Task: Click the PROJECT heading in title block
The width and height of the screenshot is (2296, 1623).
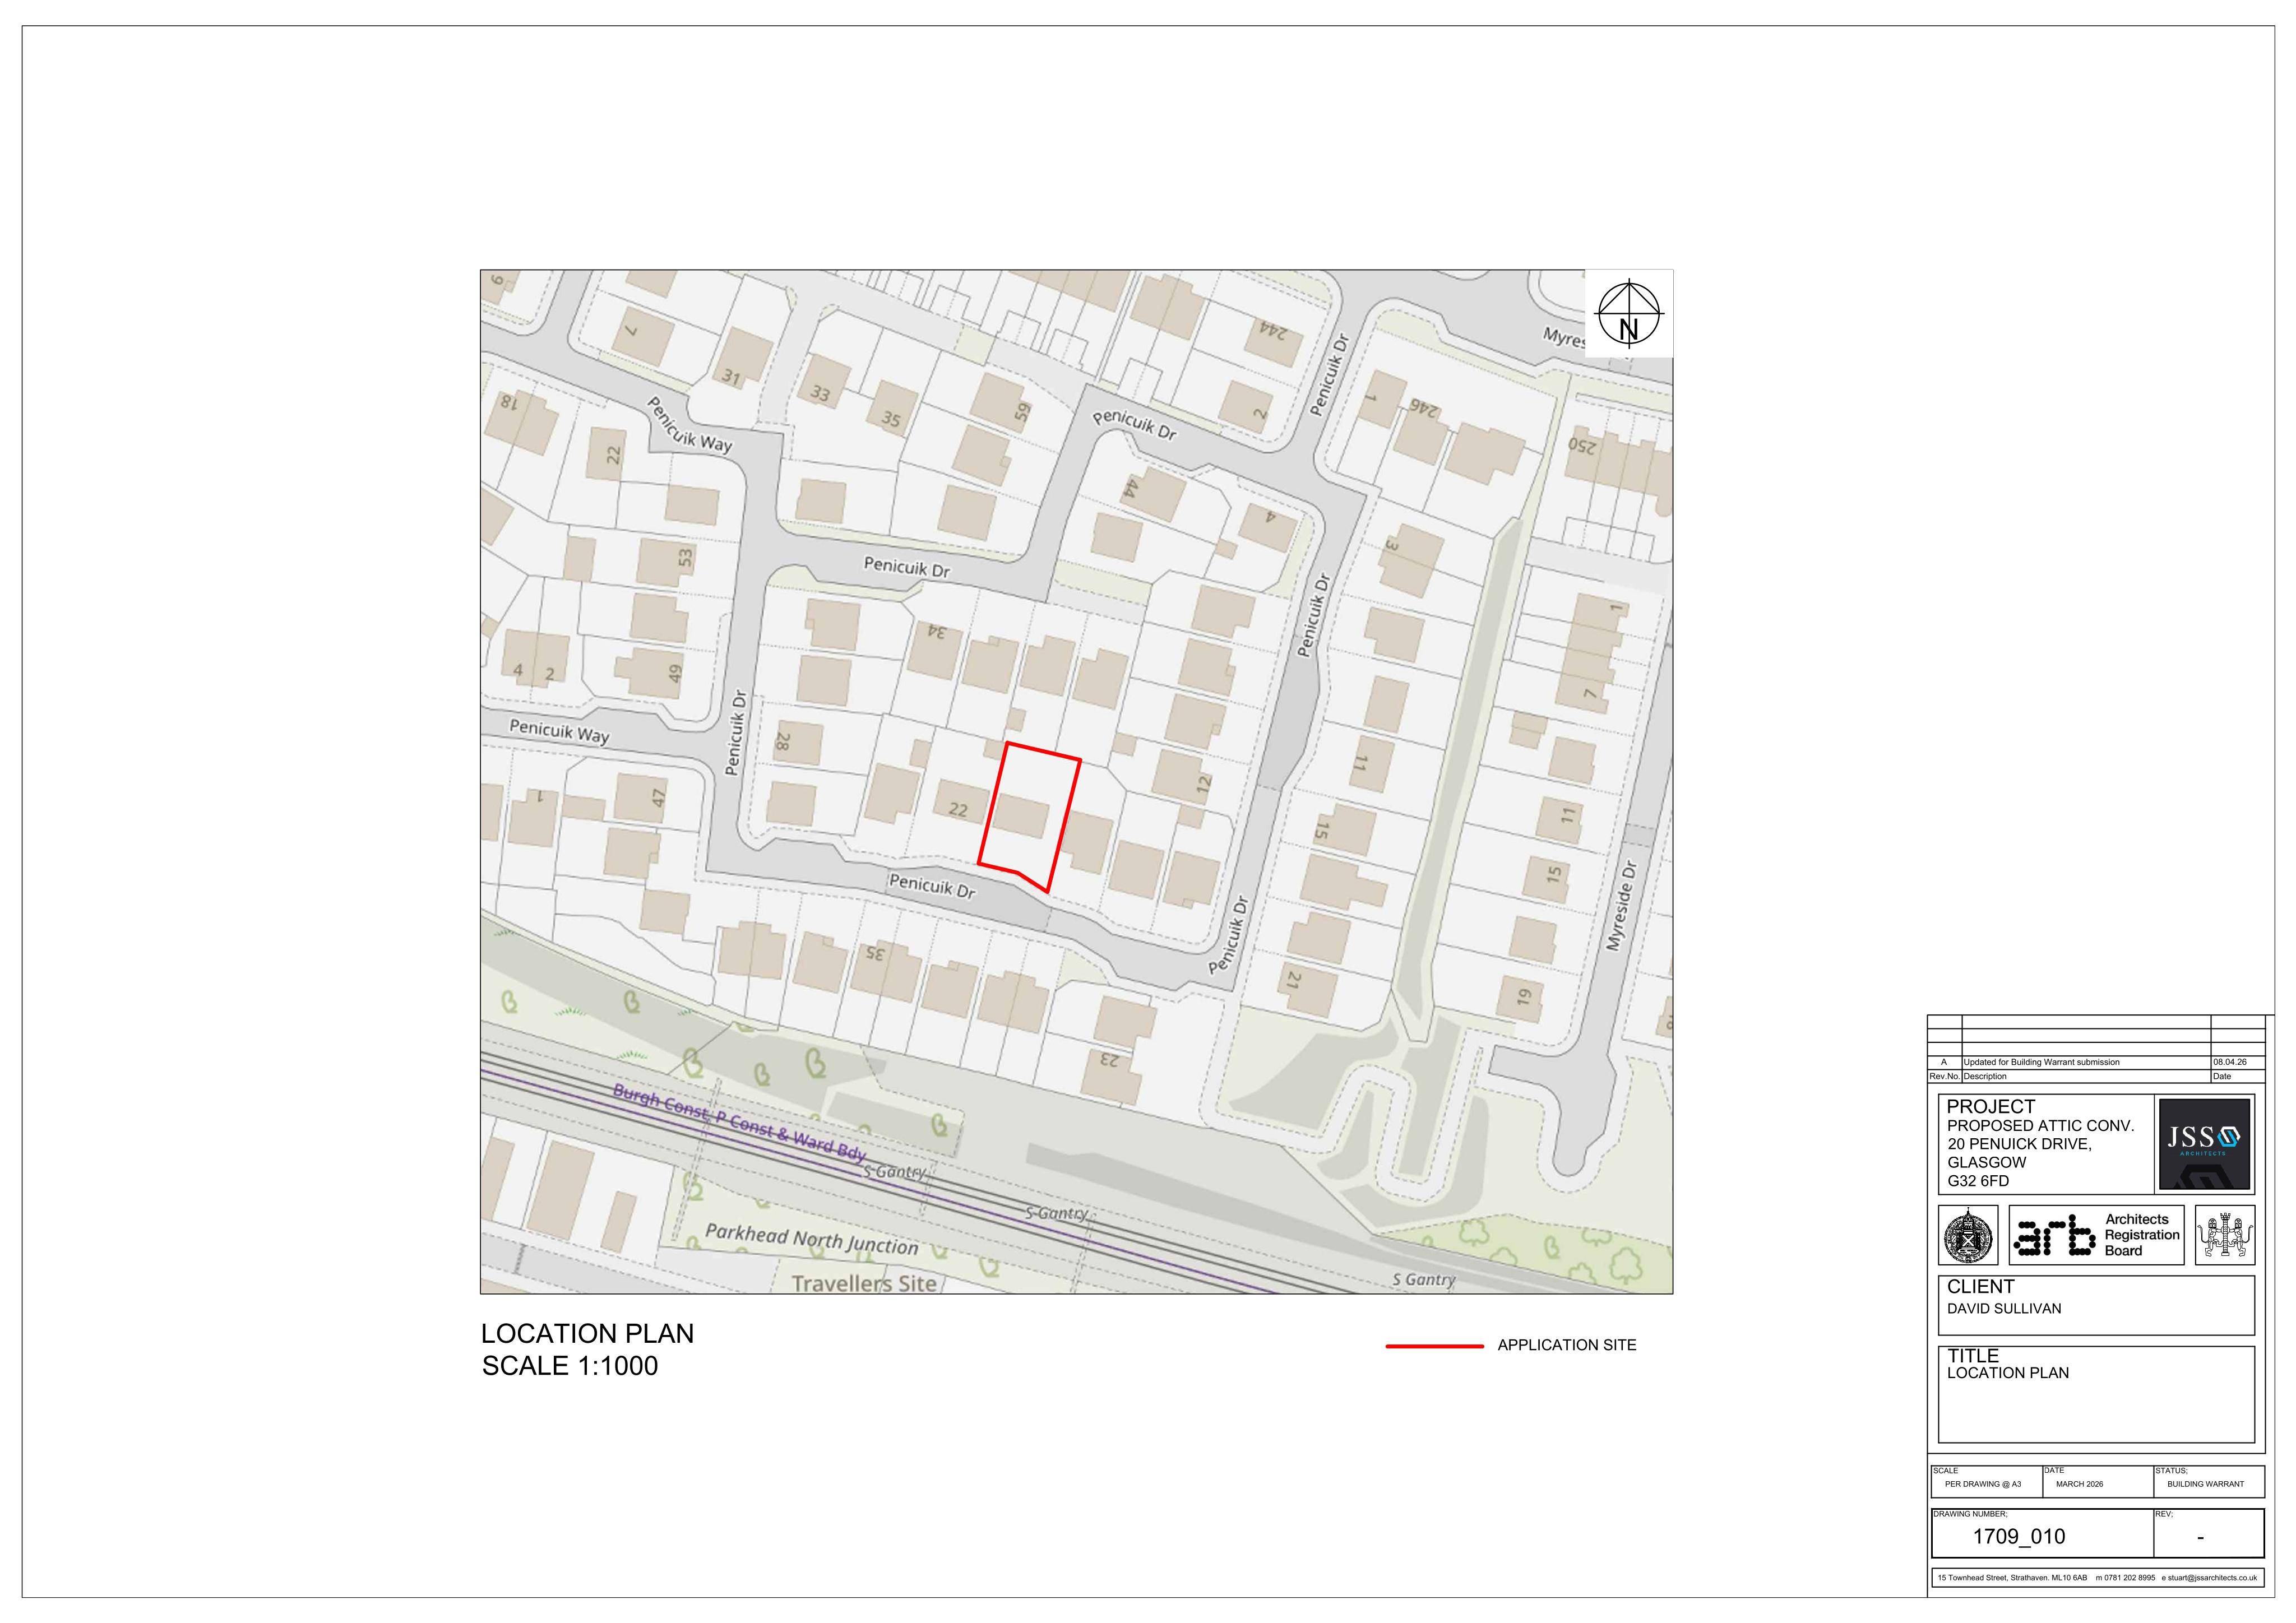Action: pyautogui.click(x=1990, y=1107)
